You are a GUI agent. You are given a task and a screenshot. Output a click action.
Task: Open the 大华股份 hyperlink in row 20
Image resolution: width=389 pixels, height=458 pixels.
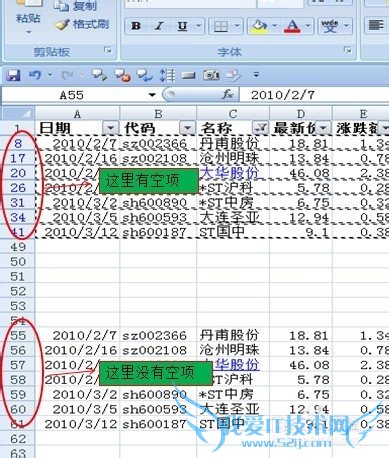229,173
